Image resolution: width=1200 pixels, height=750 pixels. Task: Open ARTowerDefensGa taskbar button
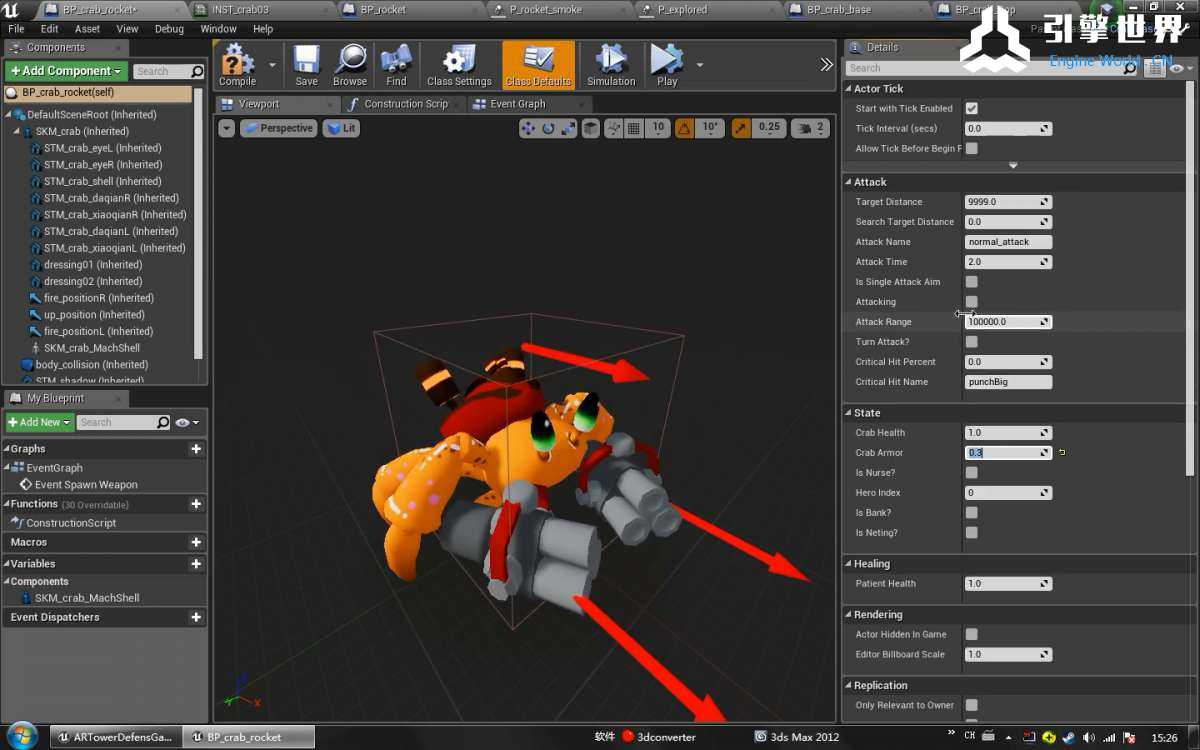114,737
